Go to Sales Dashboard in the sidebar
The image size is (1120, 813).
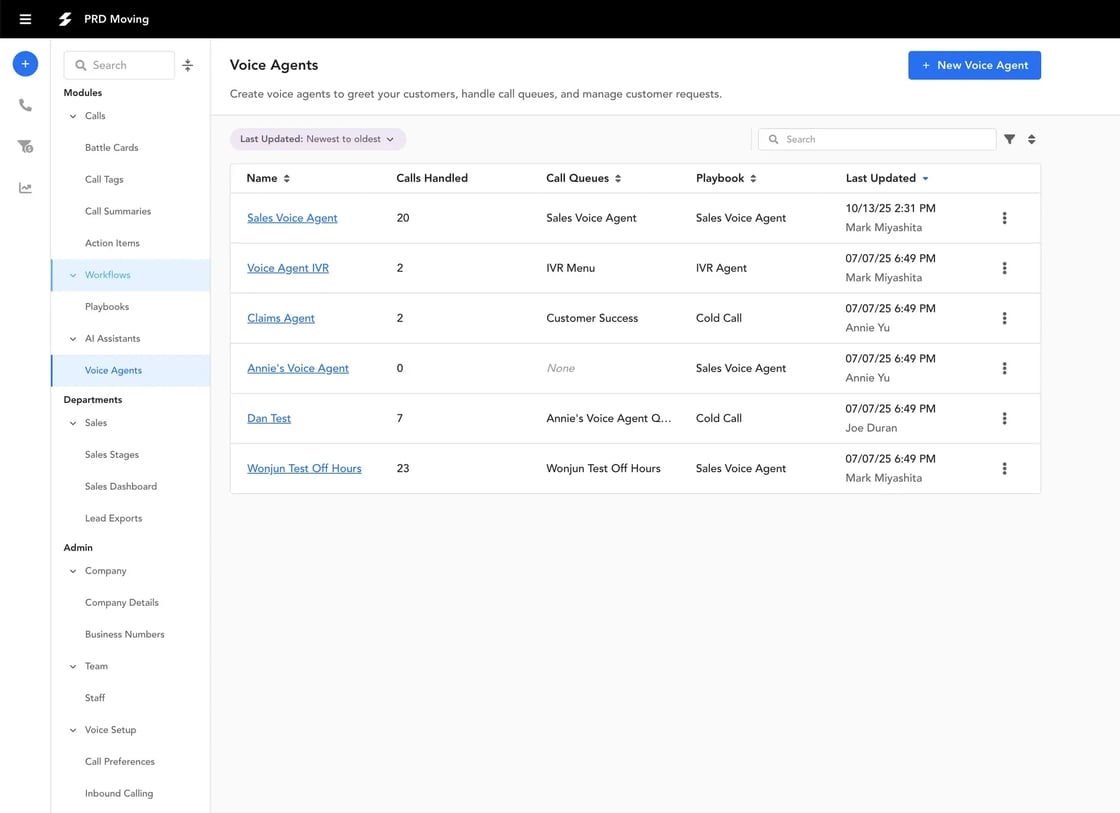pyautogui.click(x=120, y=486)
